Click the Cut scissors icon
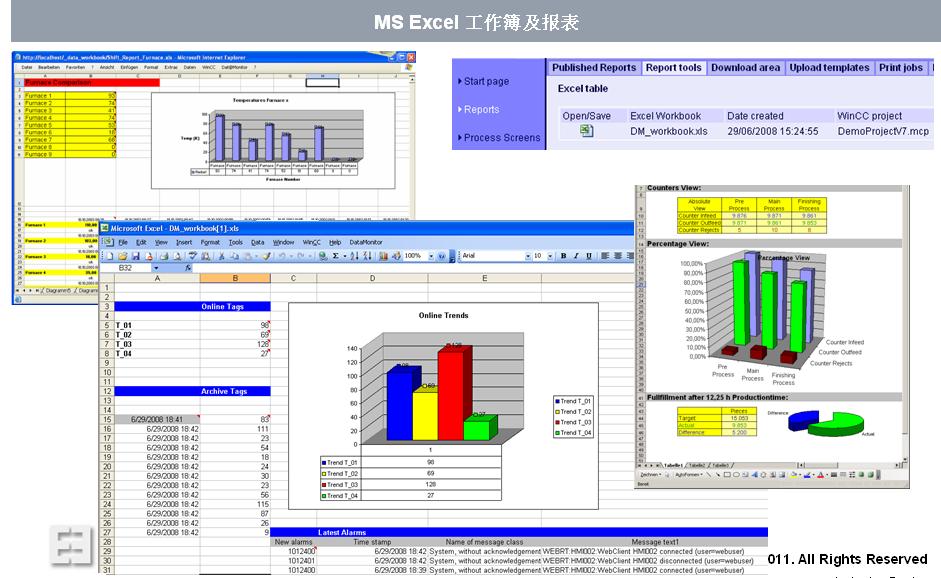Image resolution: width=941 pixels, height=578 pixels. (x=221, y=256)
